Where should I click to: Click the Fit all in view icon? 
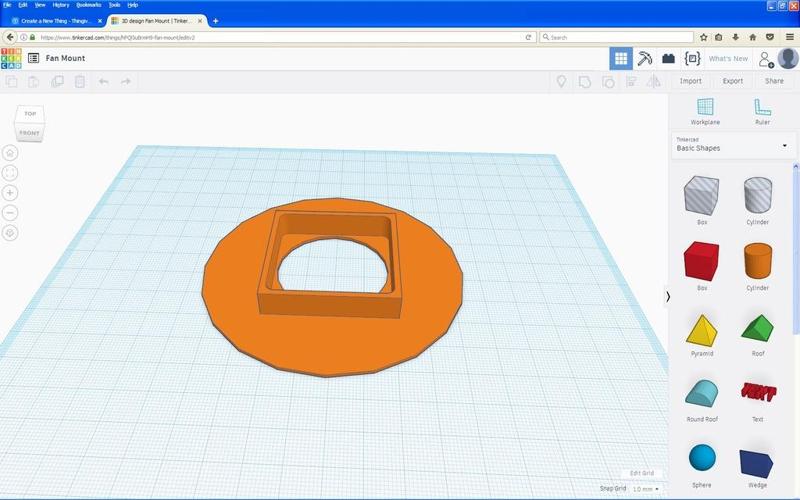tap(10, 173)
